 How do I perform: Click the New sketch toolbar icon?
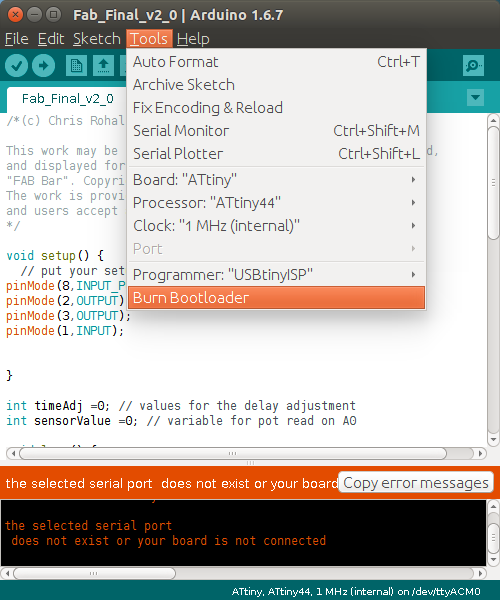(x=76, y=65)
